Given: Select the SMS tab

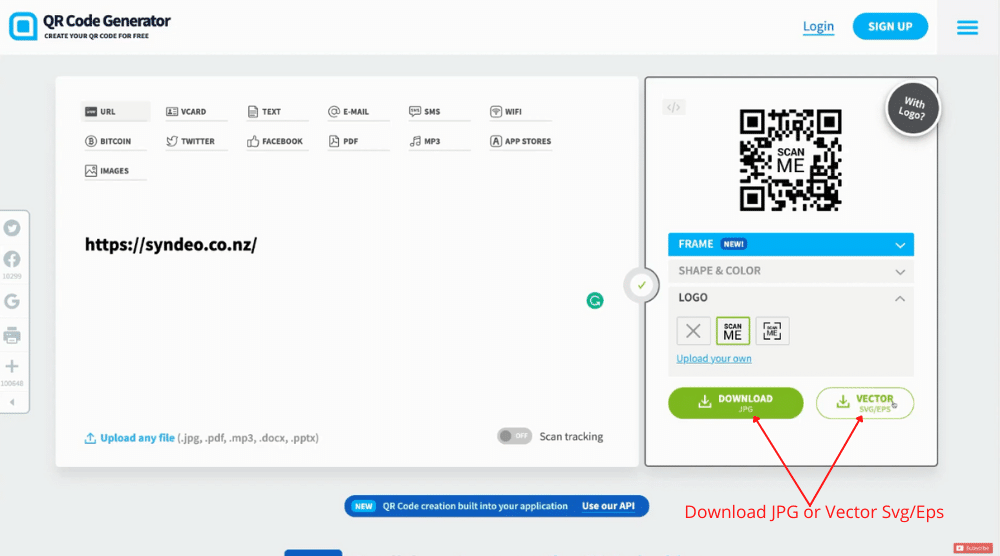Looking at the screenshot, I should [x=438, y=112].
